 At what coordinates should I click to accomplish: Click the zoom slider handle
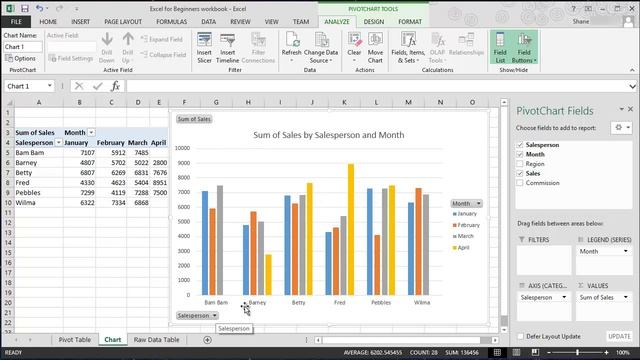coord(577,352)
